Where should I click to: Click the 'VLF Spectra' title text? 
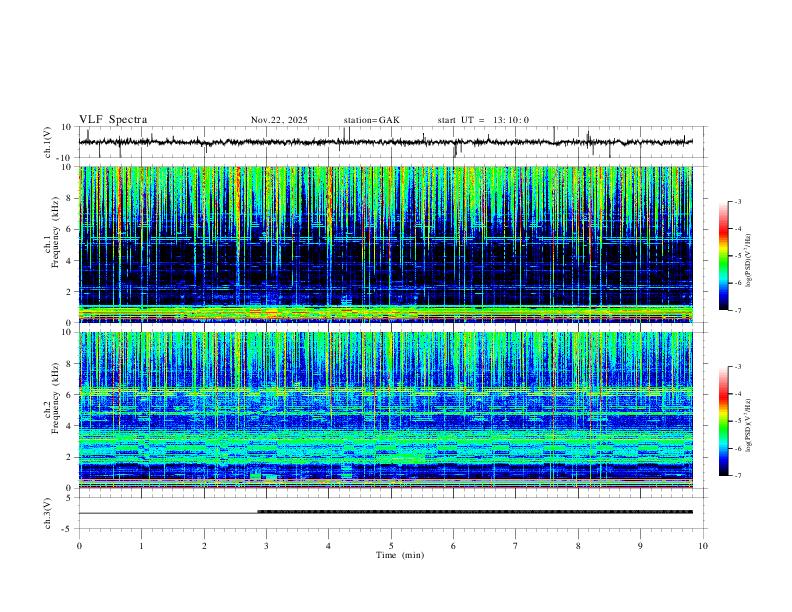coord(113,120)
